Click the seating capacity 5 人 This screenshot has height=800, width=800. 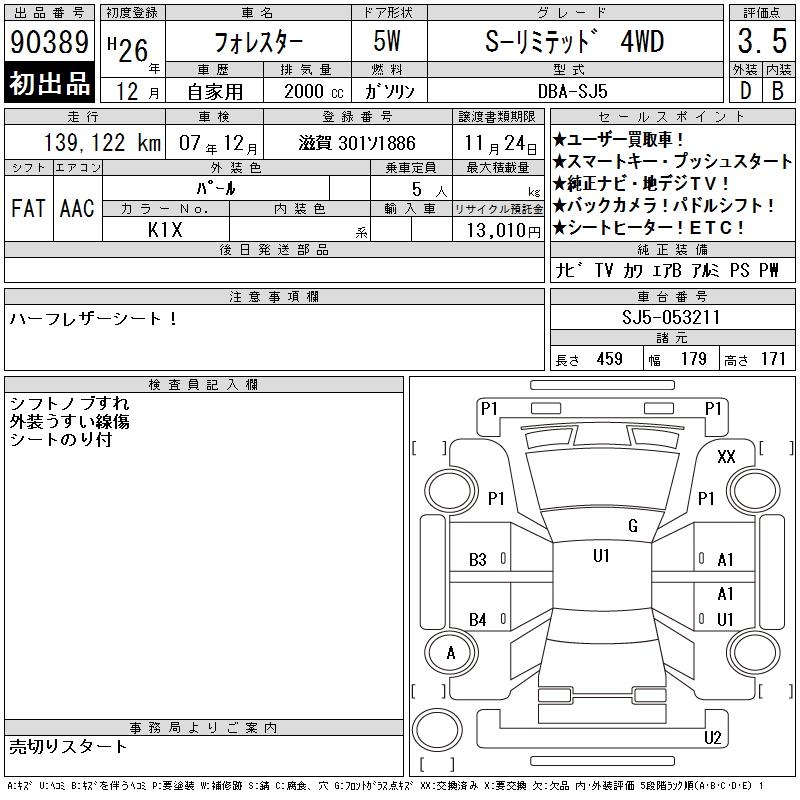[430, 190]
